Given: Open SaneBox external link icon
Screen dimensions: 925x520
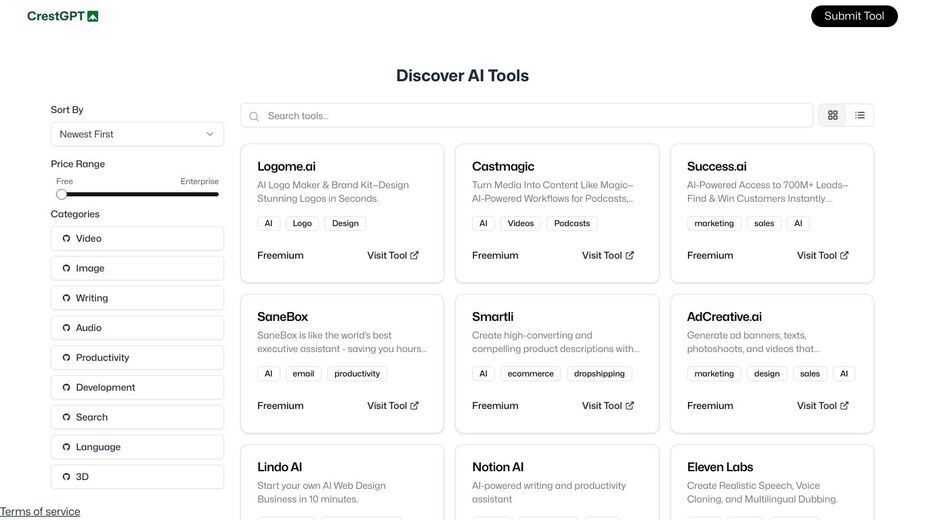Looking at the screenshot, I should click(x=415, y=405).
